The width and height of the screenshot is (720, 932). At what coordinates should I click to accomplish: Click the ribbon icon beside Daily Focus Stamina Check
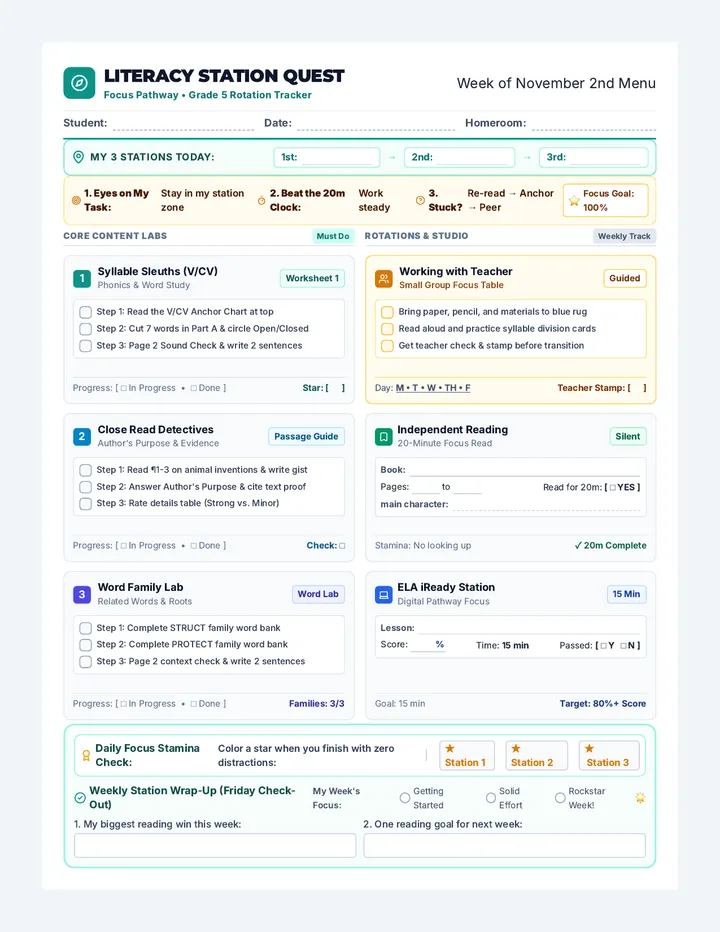pos(86,755)
